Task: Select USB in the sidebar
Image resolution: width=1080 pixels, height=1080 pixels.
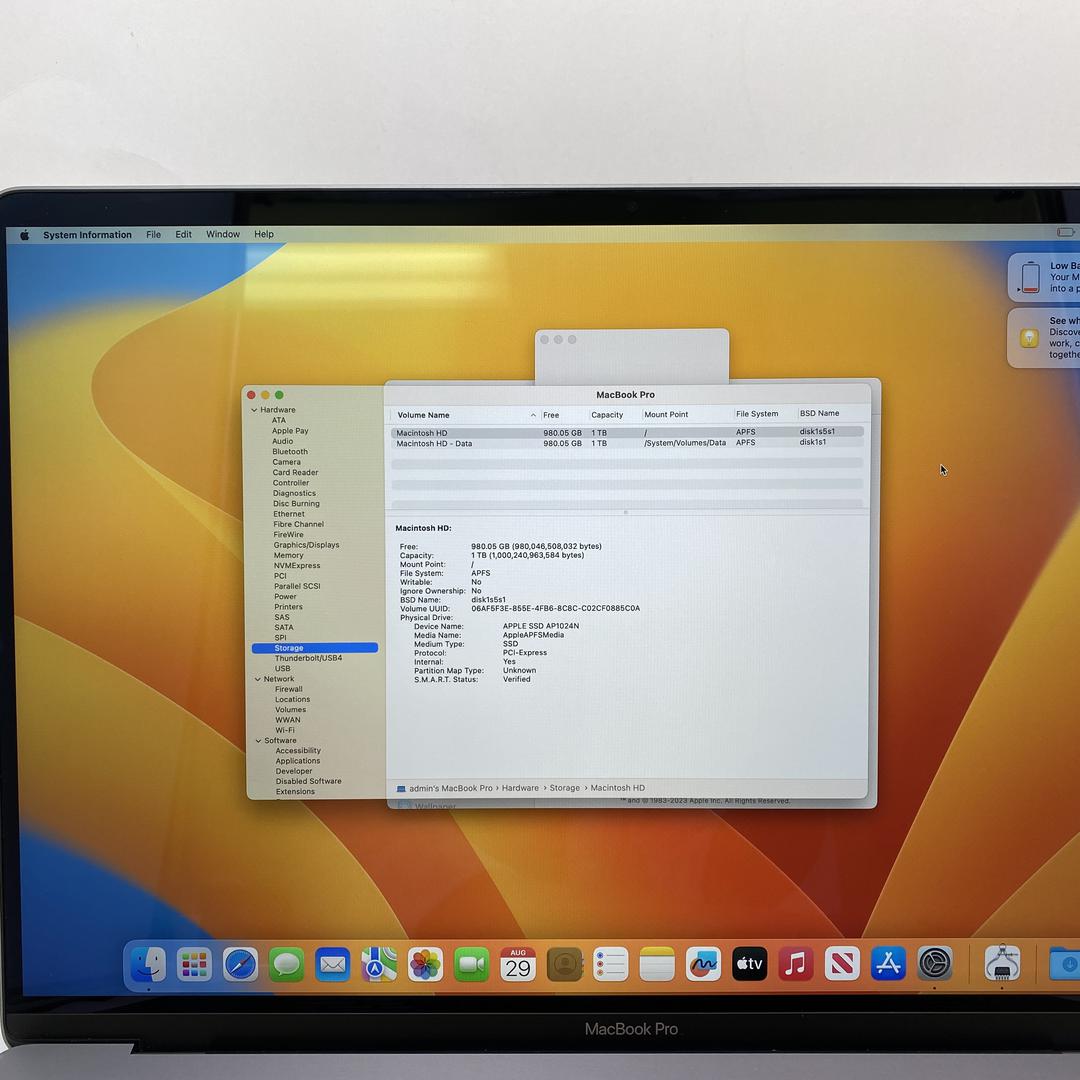Action: [x=282, y=669]
